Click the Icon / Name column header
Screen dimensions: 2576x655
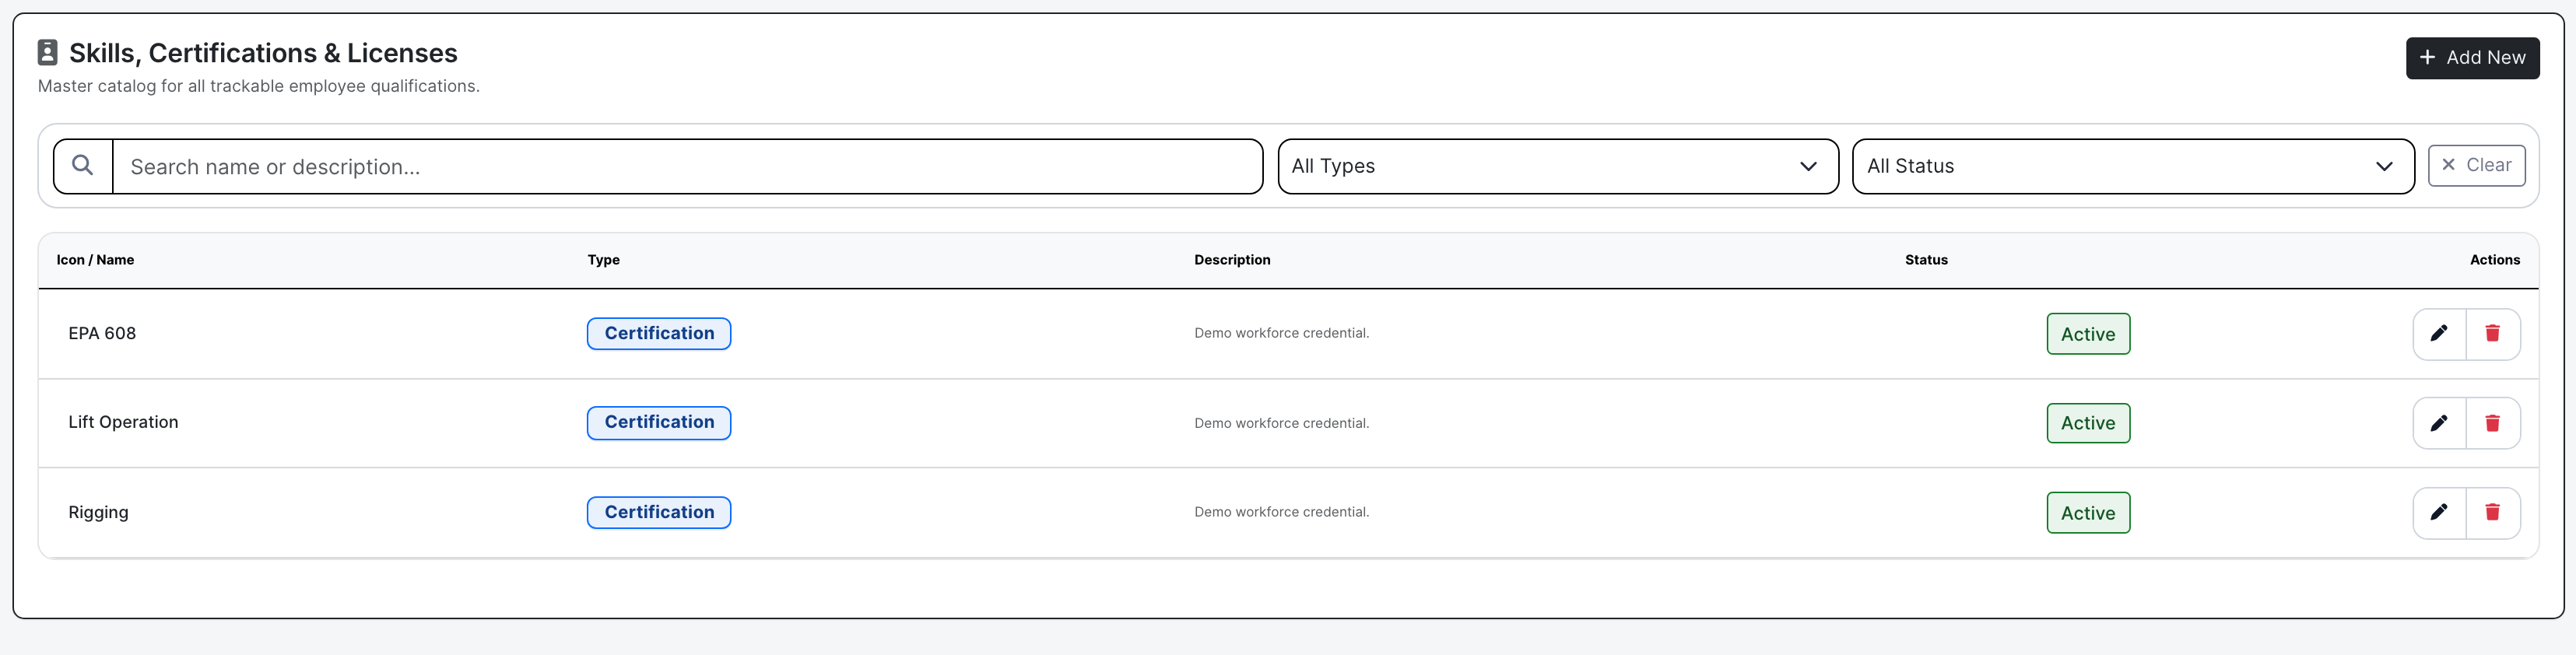coord(95,260)
